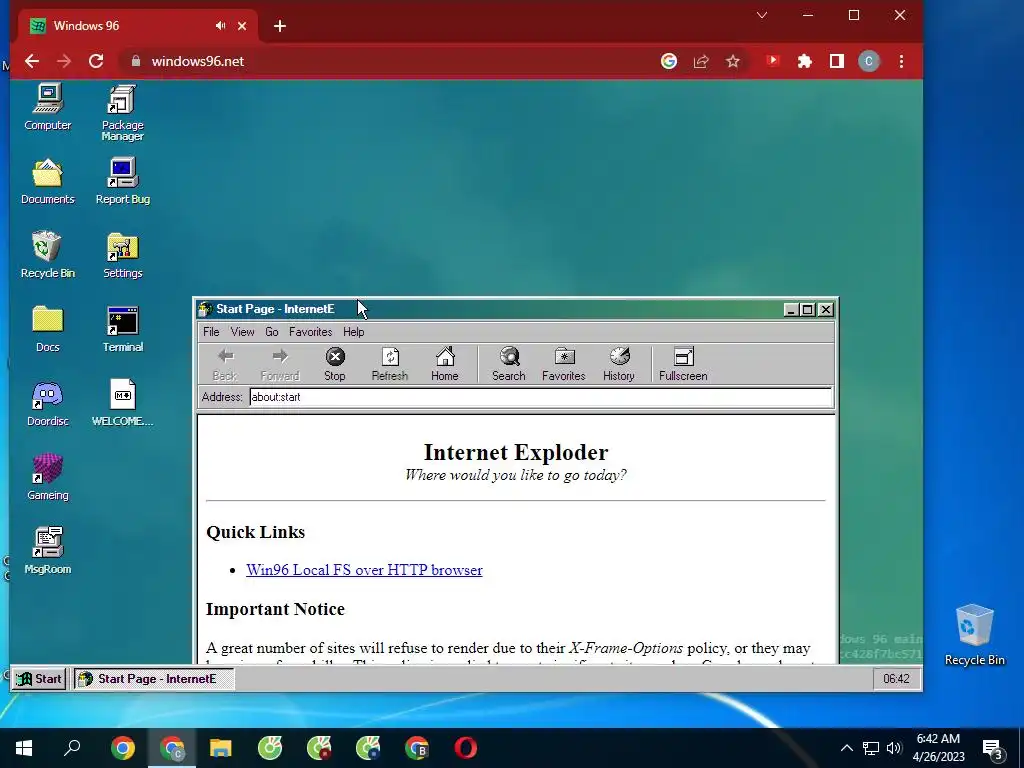
Task: Reload the page in Chrome
Action: point(96,61)
